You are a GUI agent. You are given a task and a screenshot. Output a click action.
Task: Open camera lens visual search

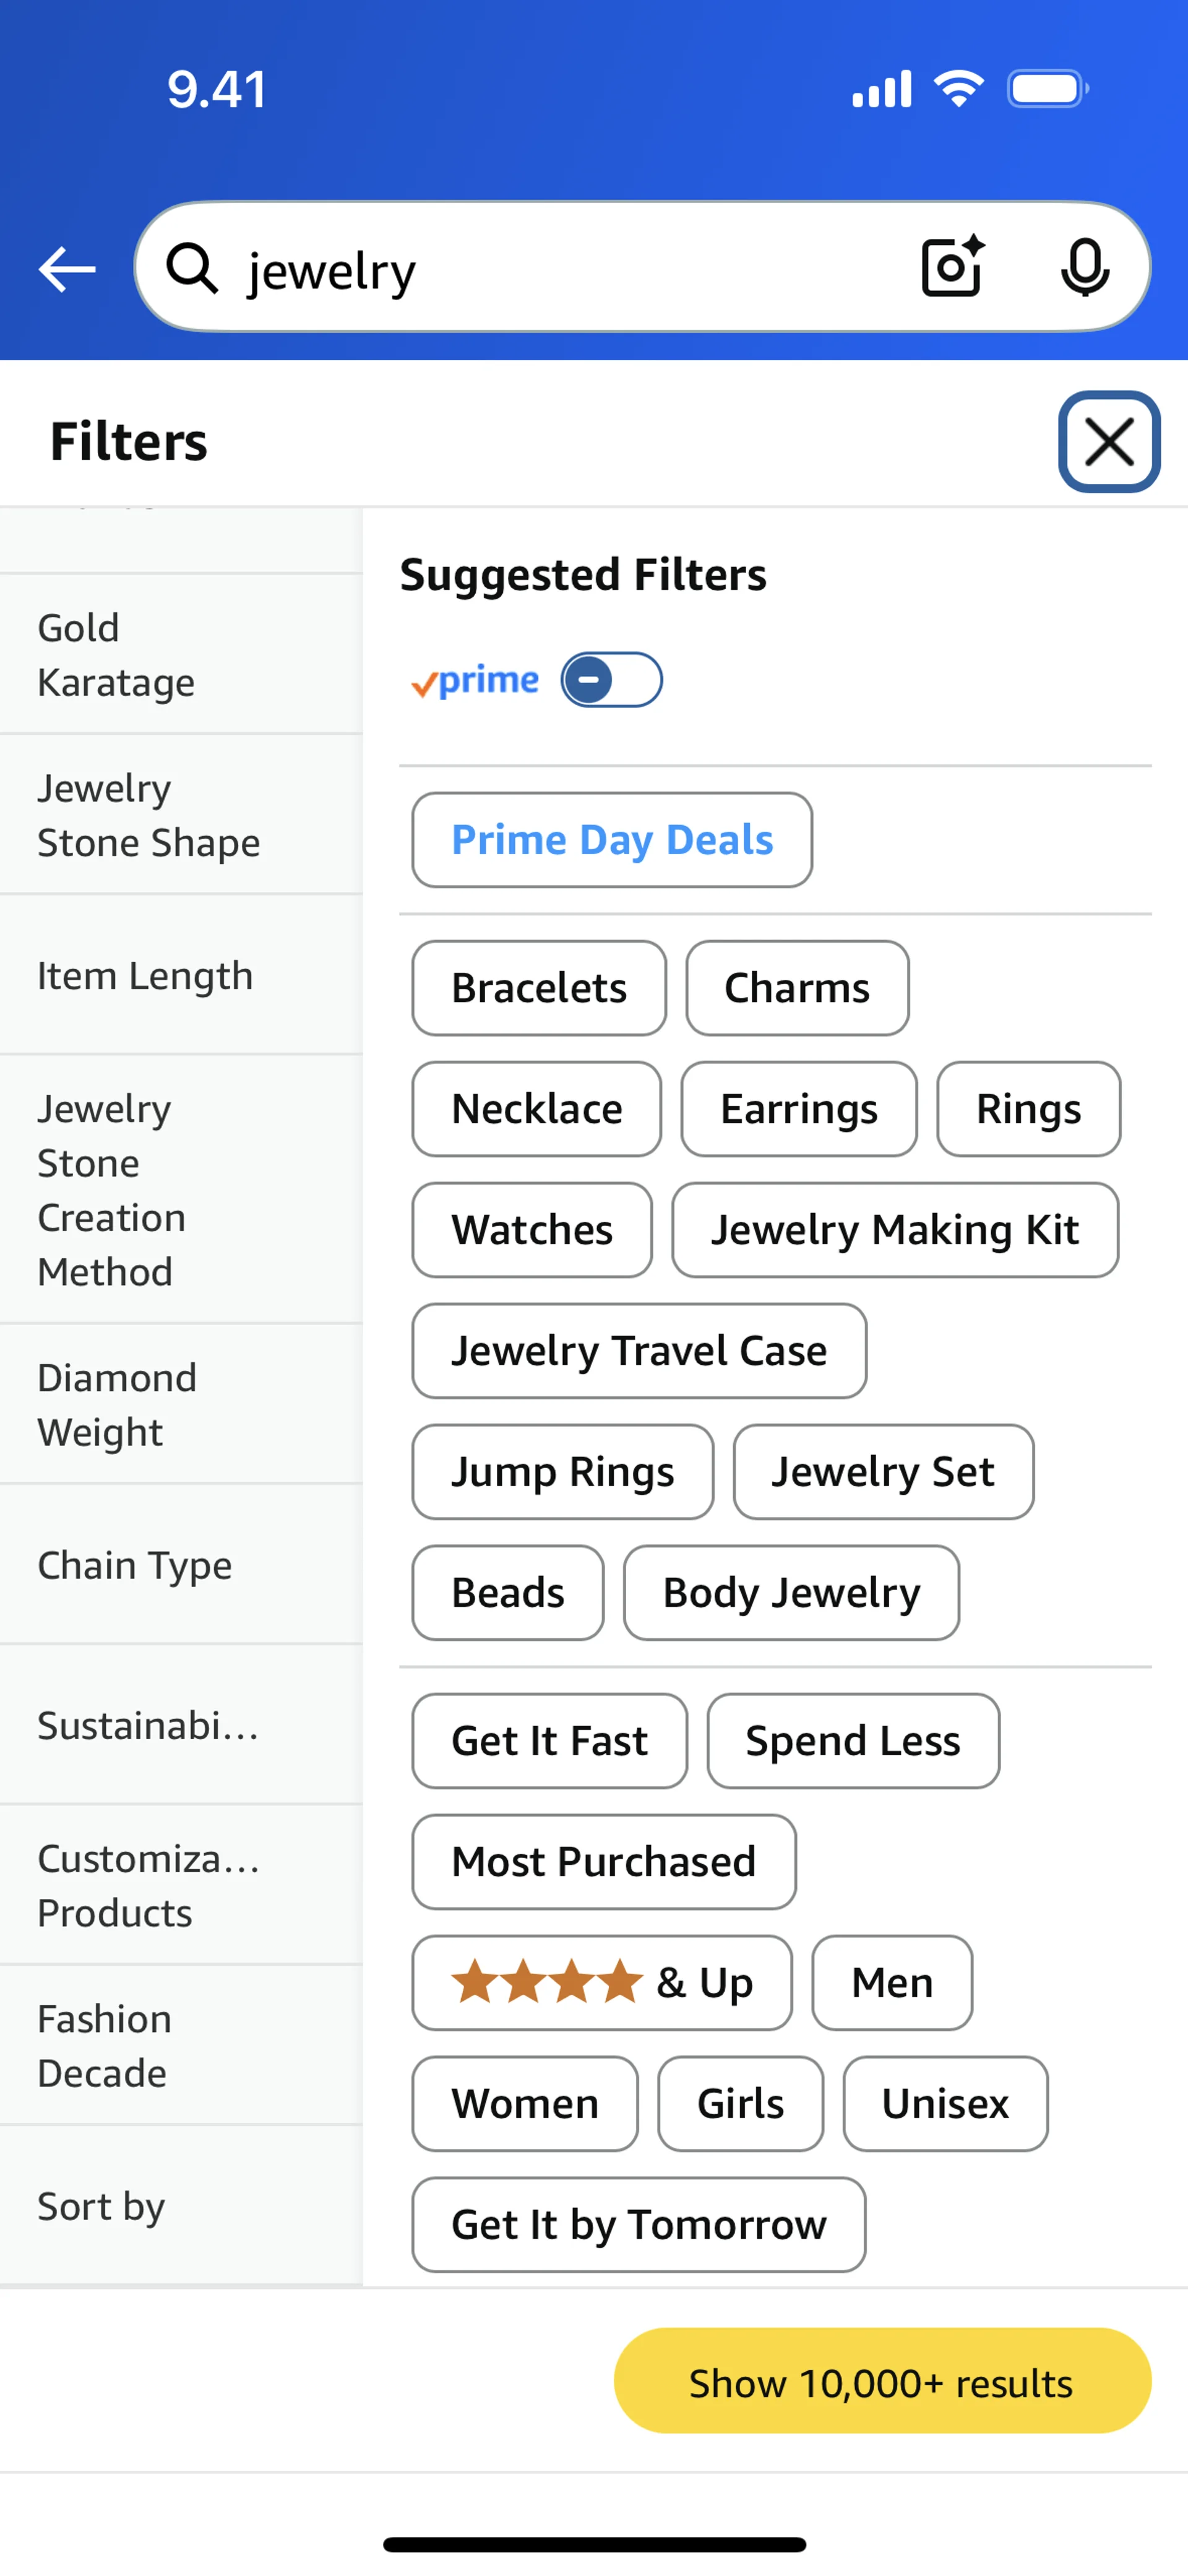(952, 267)
